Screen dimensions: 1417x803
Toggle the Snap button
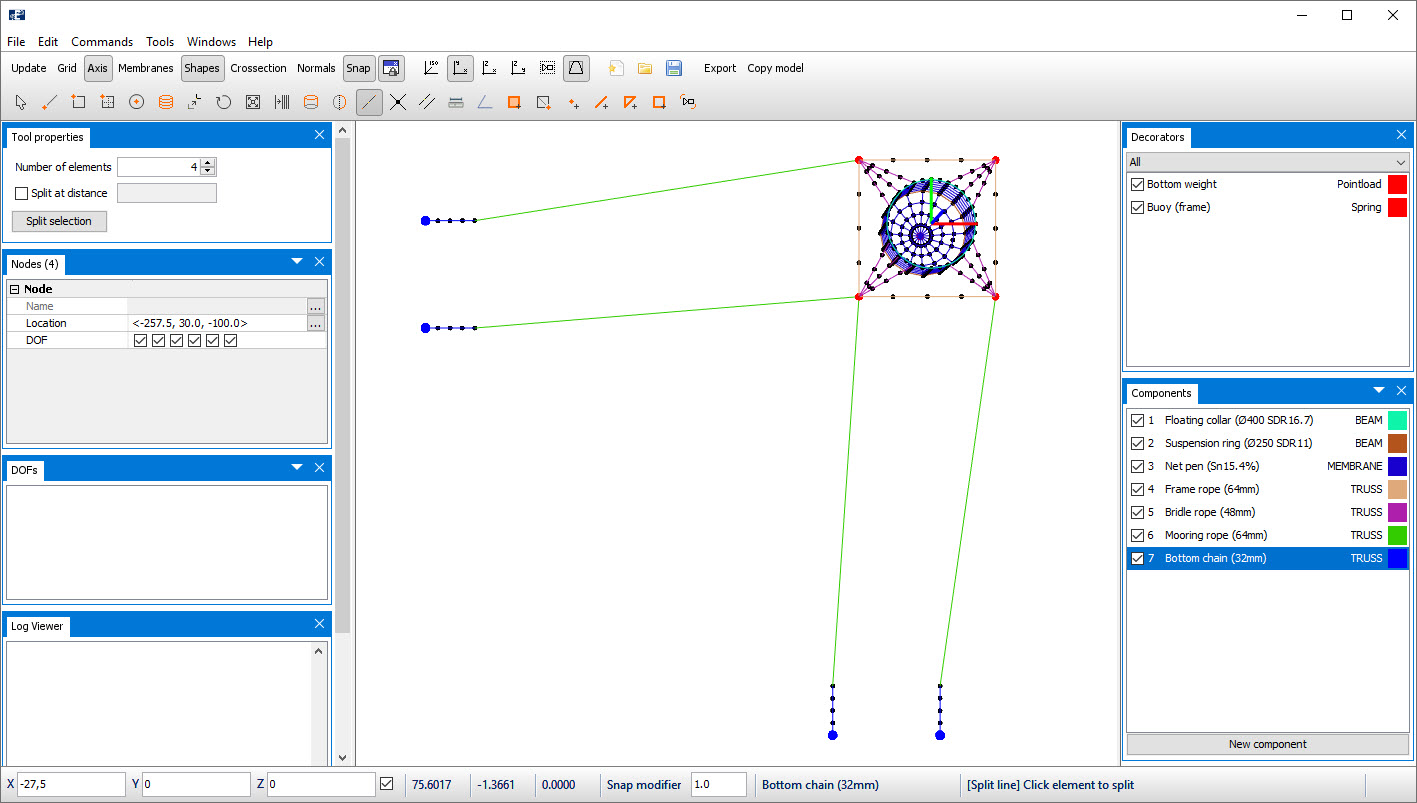tap(358, 68)
